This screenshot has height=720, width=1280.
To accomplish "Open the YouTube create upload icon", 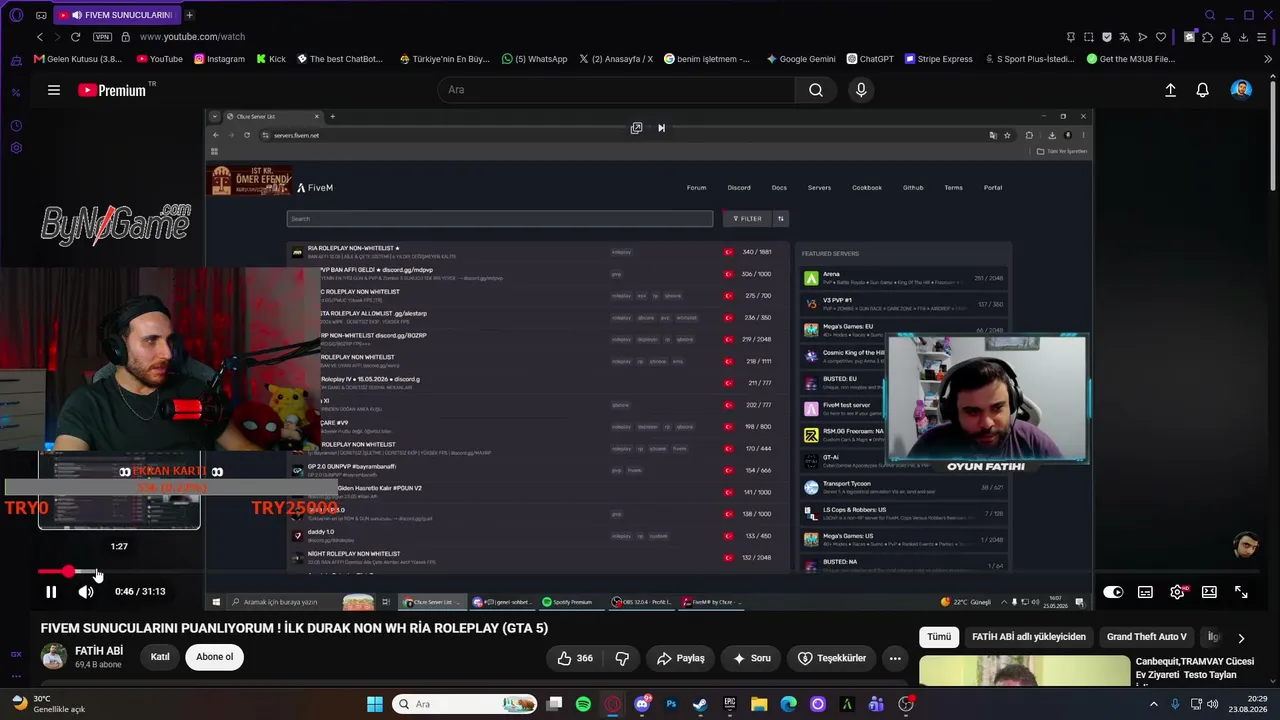I will (x=1170, y=90).
